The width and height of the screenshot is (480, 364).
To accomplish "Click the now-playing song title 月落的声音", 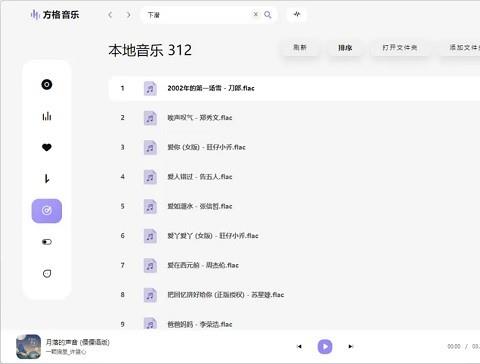I will (x=78, y=342).
